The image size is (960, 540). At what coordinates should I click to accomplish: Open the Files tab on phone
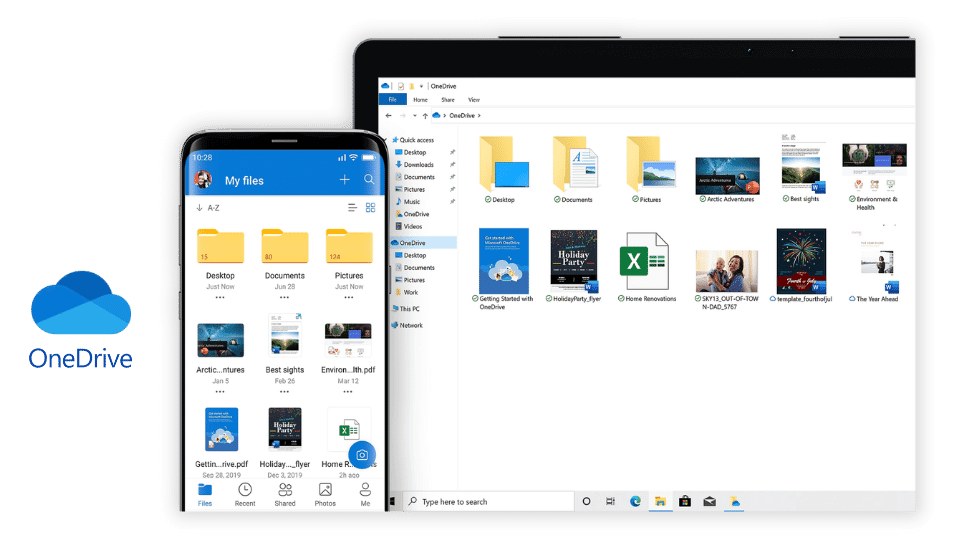pyautogui.click(x=205, y=495)
